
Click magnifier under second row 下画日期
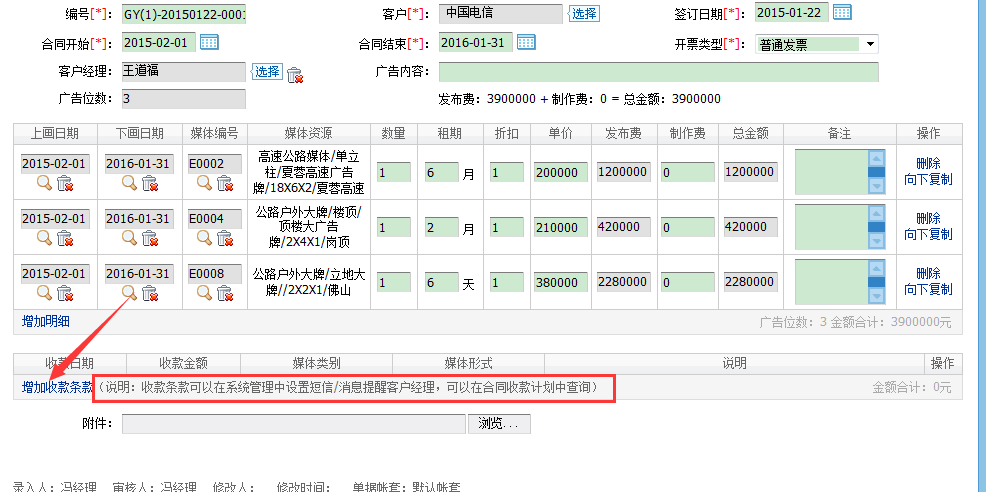(129, 237)
